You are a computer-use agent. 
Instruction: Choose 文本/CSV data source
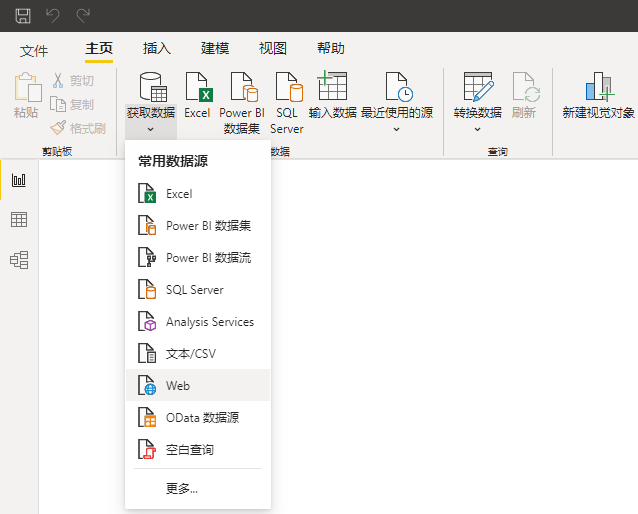click(x=198, y=354)
